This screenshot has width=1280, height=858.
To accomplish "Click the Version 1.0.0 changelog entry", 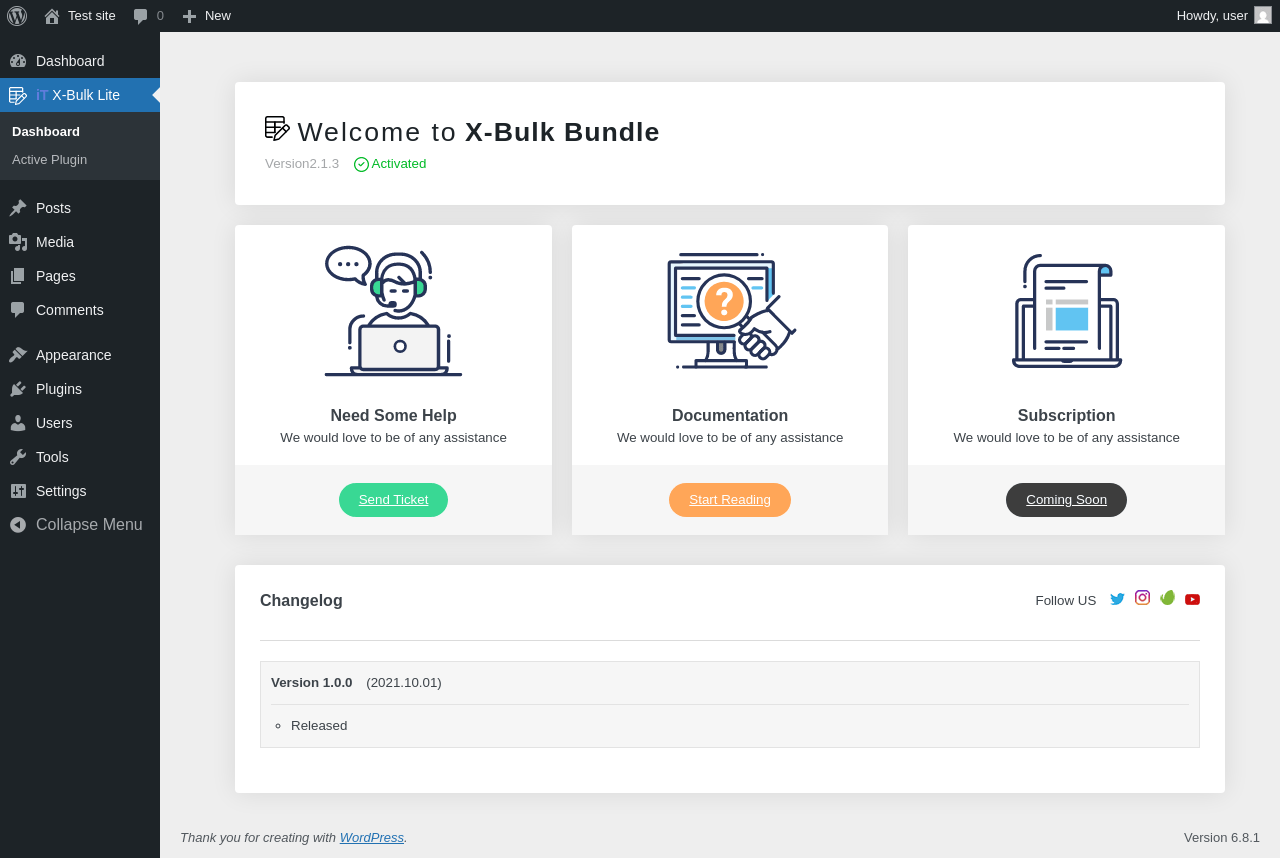I will point(312,683).
